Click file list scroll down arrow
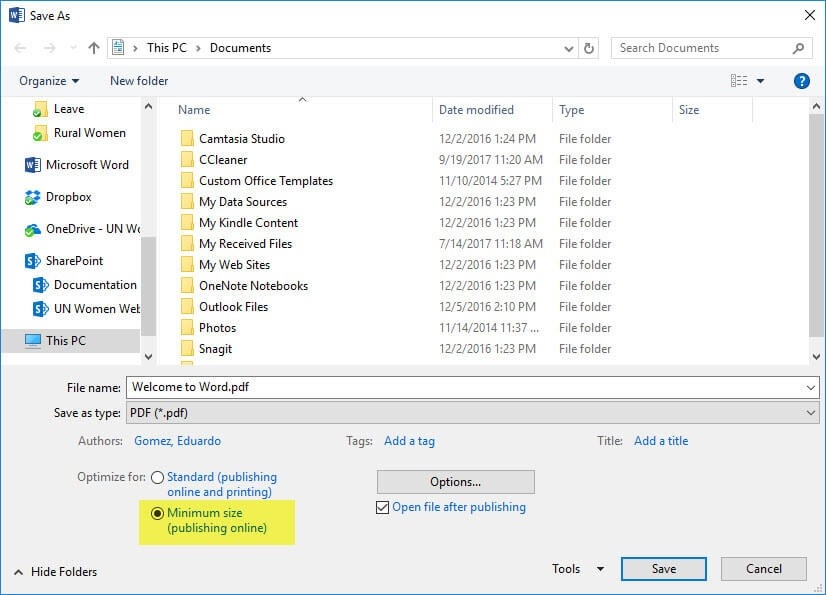The height and width of the screenshot is (595, 826). (816, 357)
